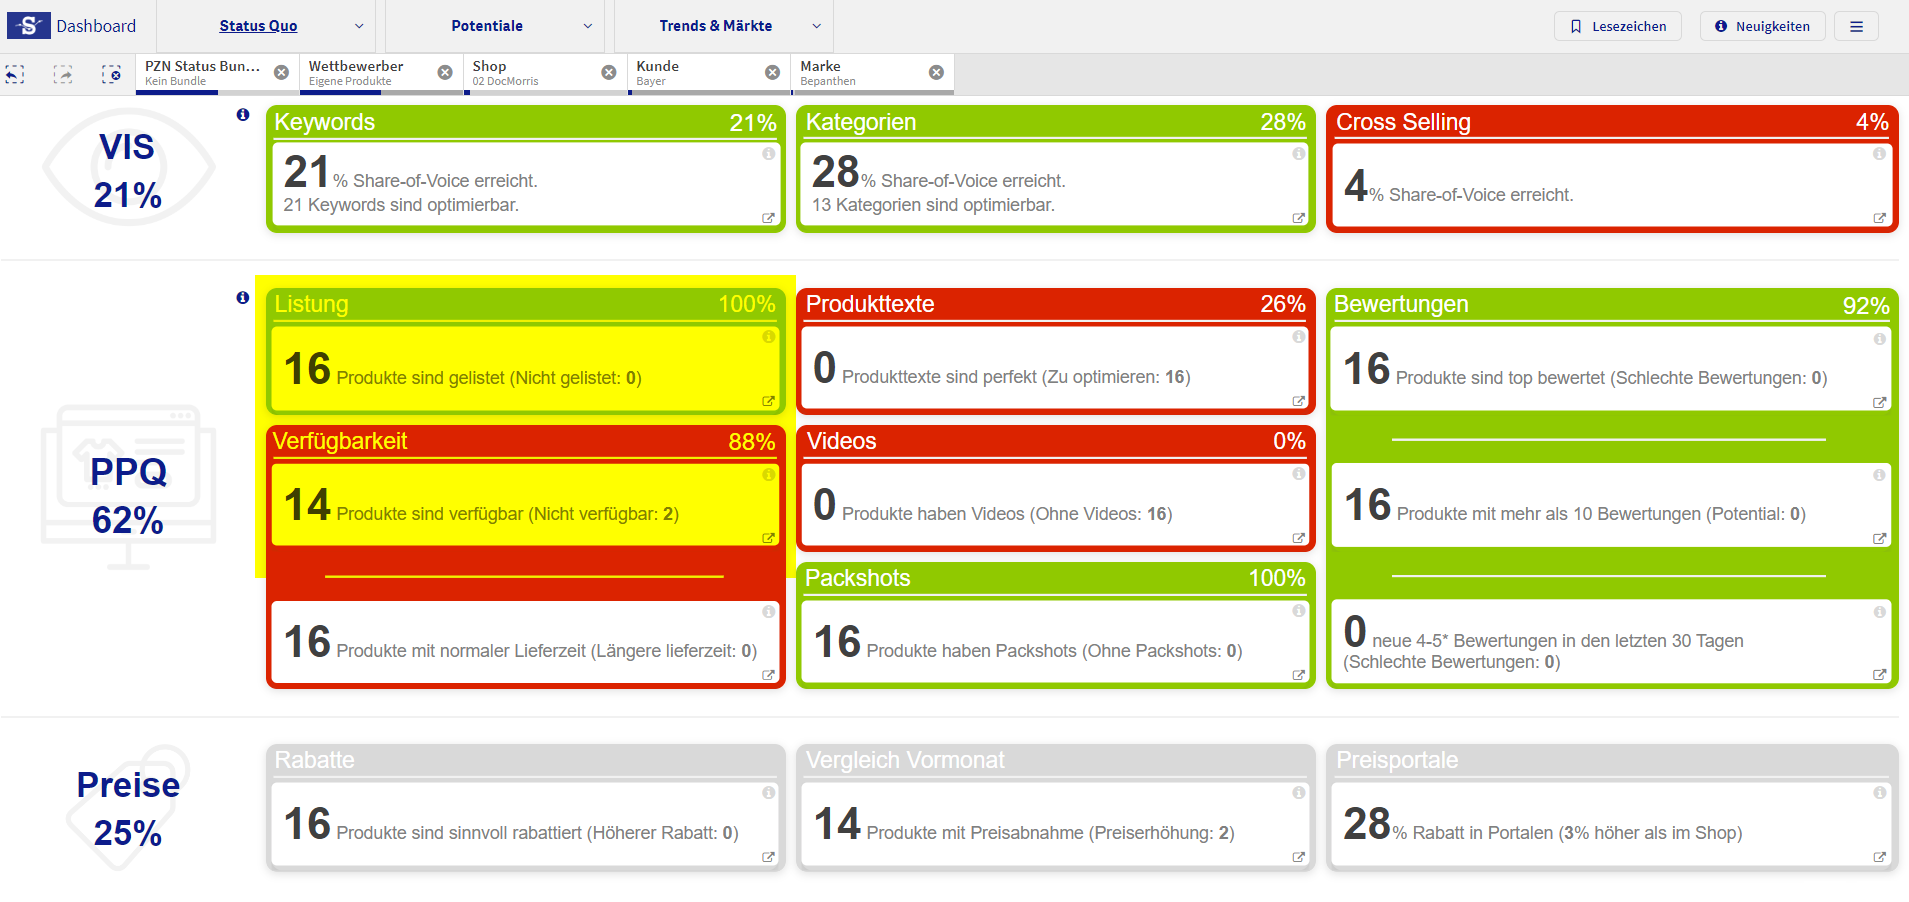Image resolution: width=1909 pixels, height=902 pixels.
Task: Click info icon inside Cross Selling card
Action: [x=1879, y=154]
